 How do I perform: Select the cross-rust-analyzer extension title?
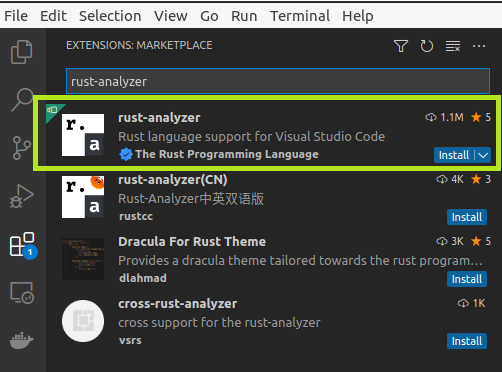pyautogui.click(x=178, y=304)
